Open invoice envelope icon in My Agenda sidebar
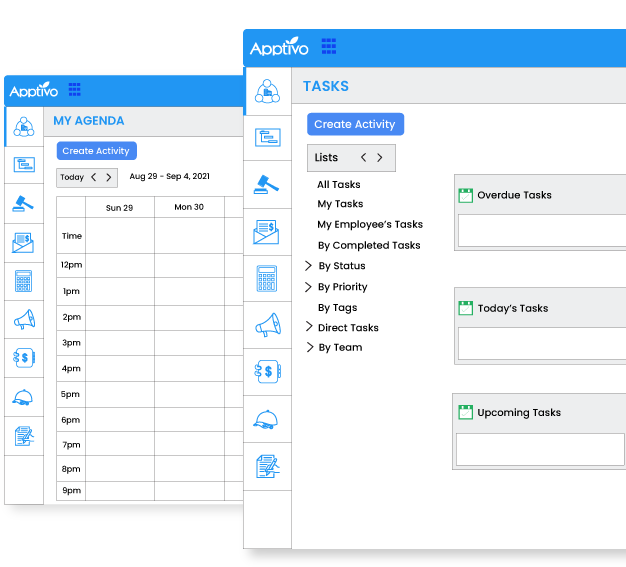The height and width of the screenshot is (567, 626). pyautogui.click(x=23, y=243)
